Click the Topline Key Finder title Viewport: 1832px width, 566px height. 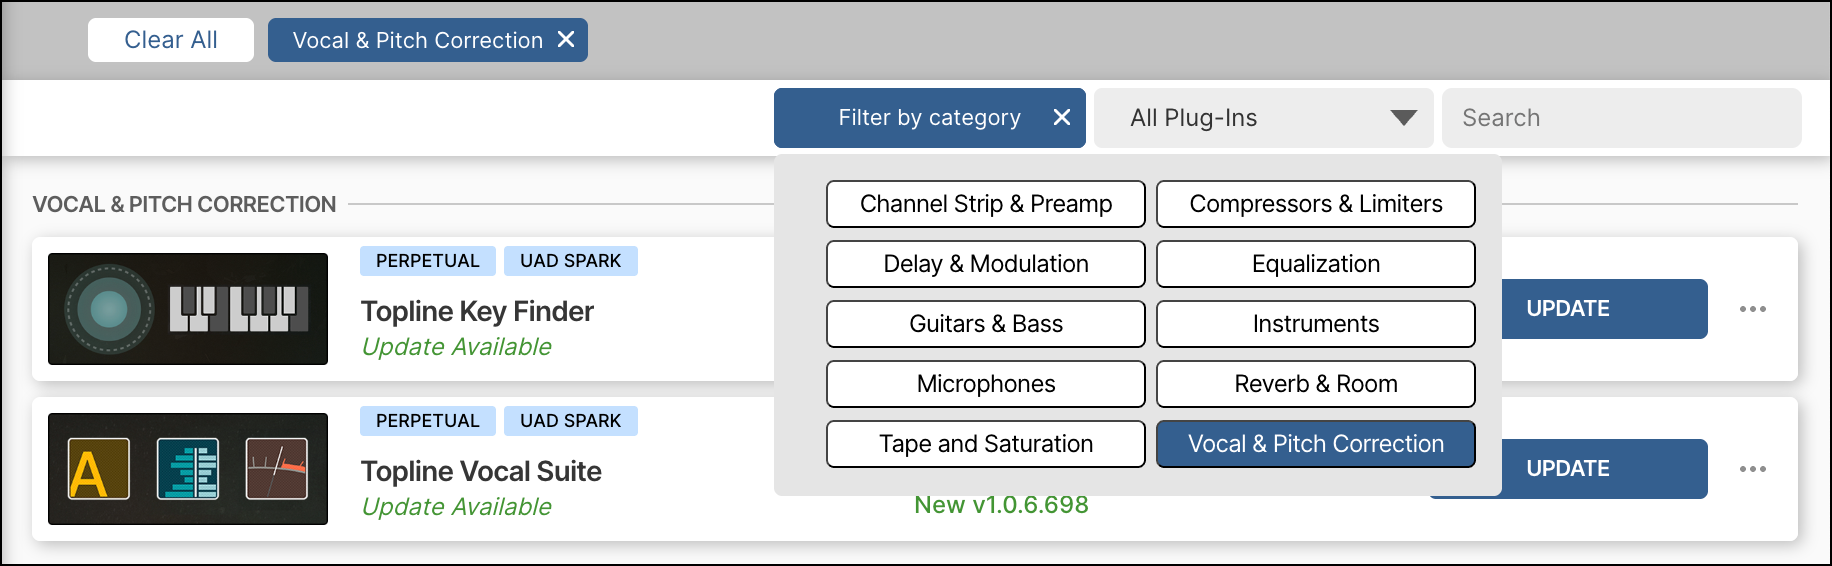point(477,312)
